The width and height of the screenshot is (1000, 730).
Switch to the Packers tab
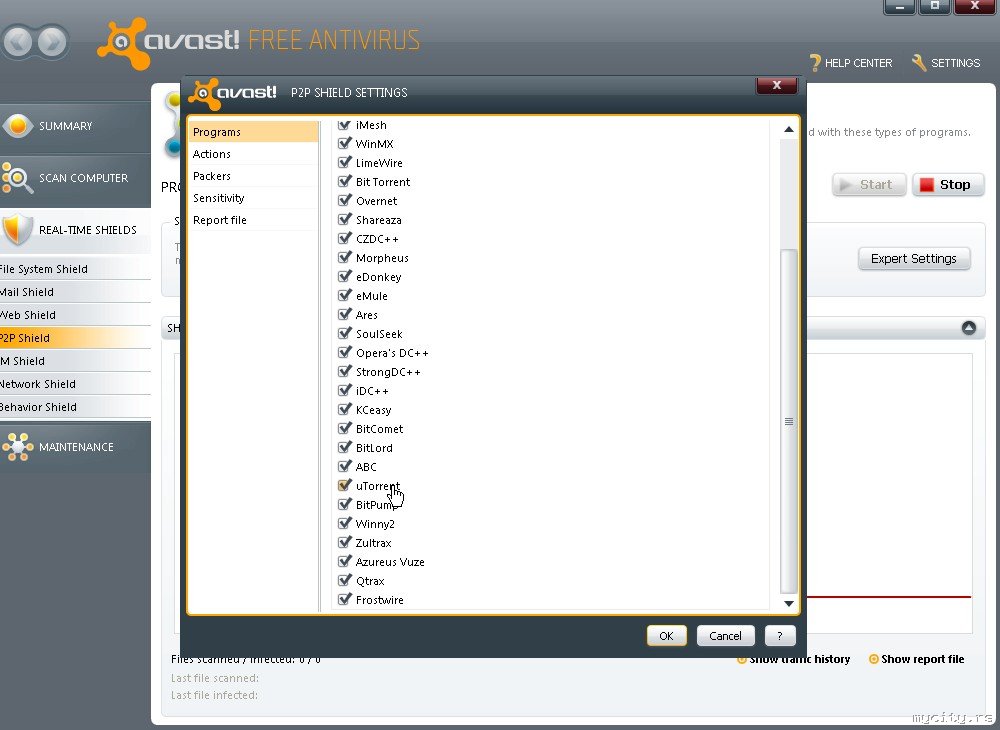pyautogui.click(x=253, y=176)
